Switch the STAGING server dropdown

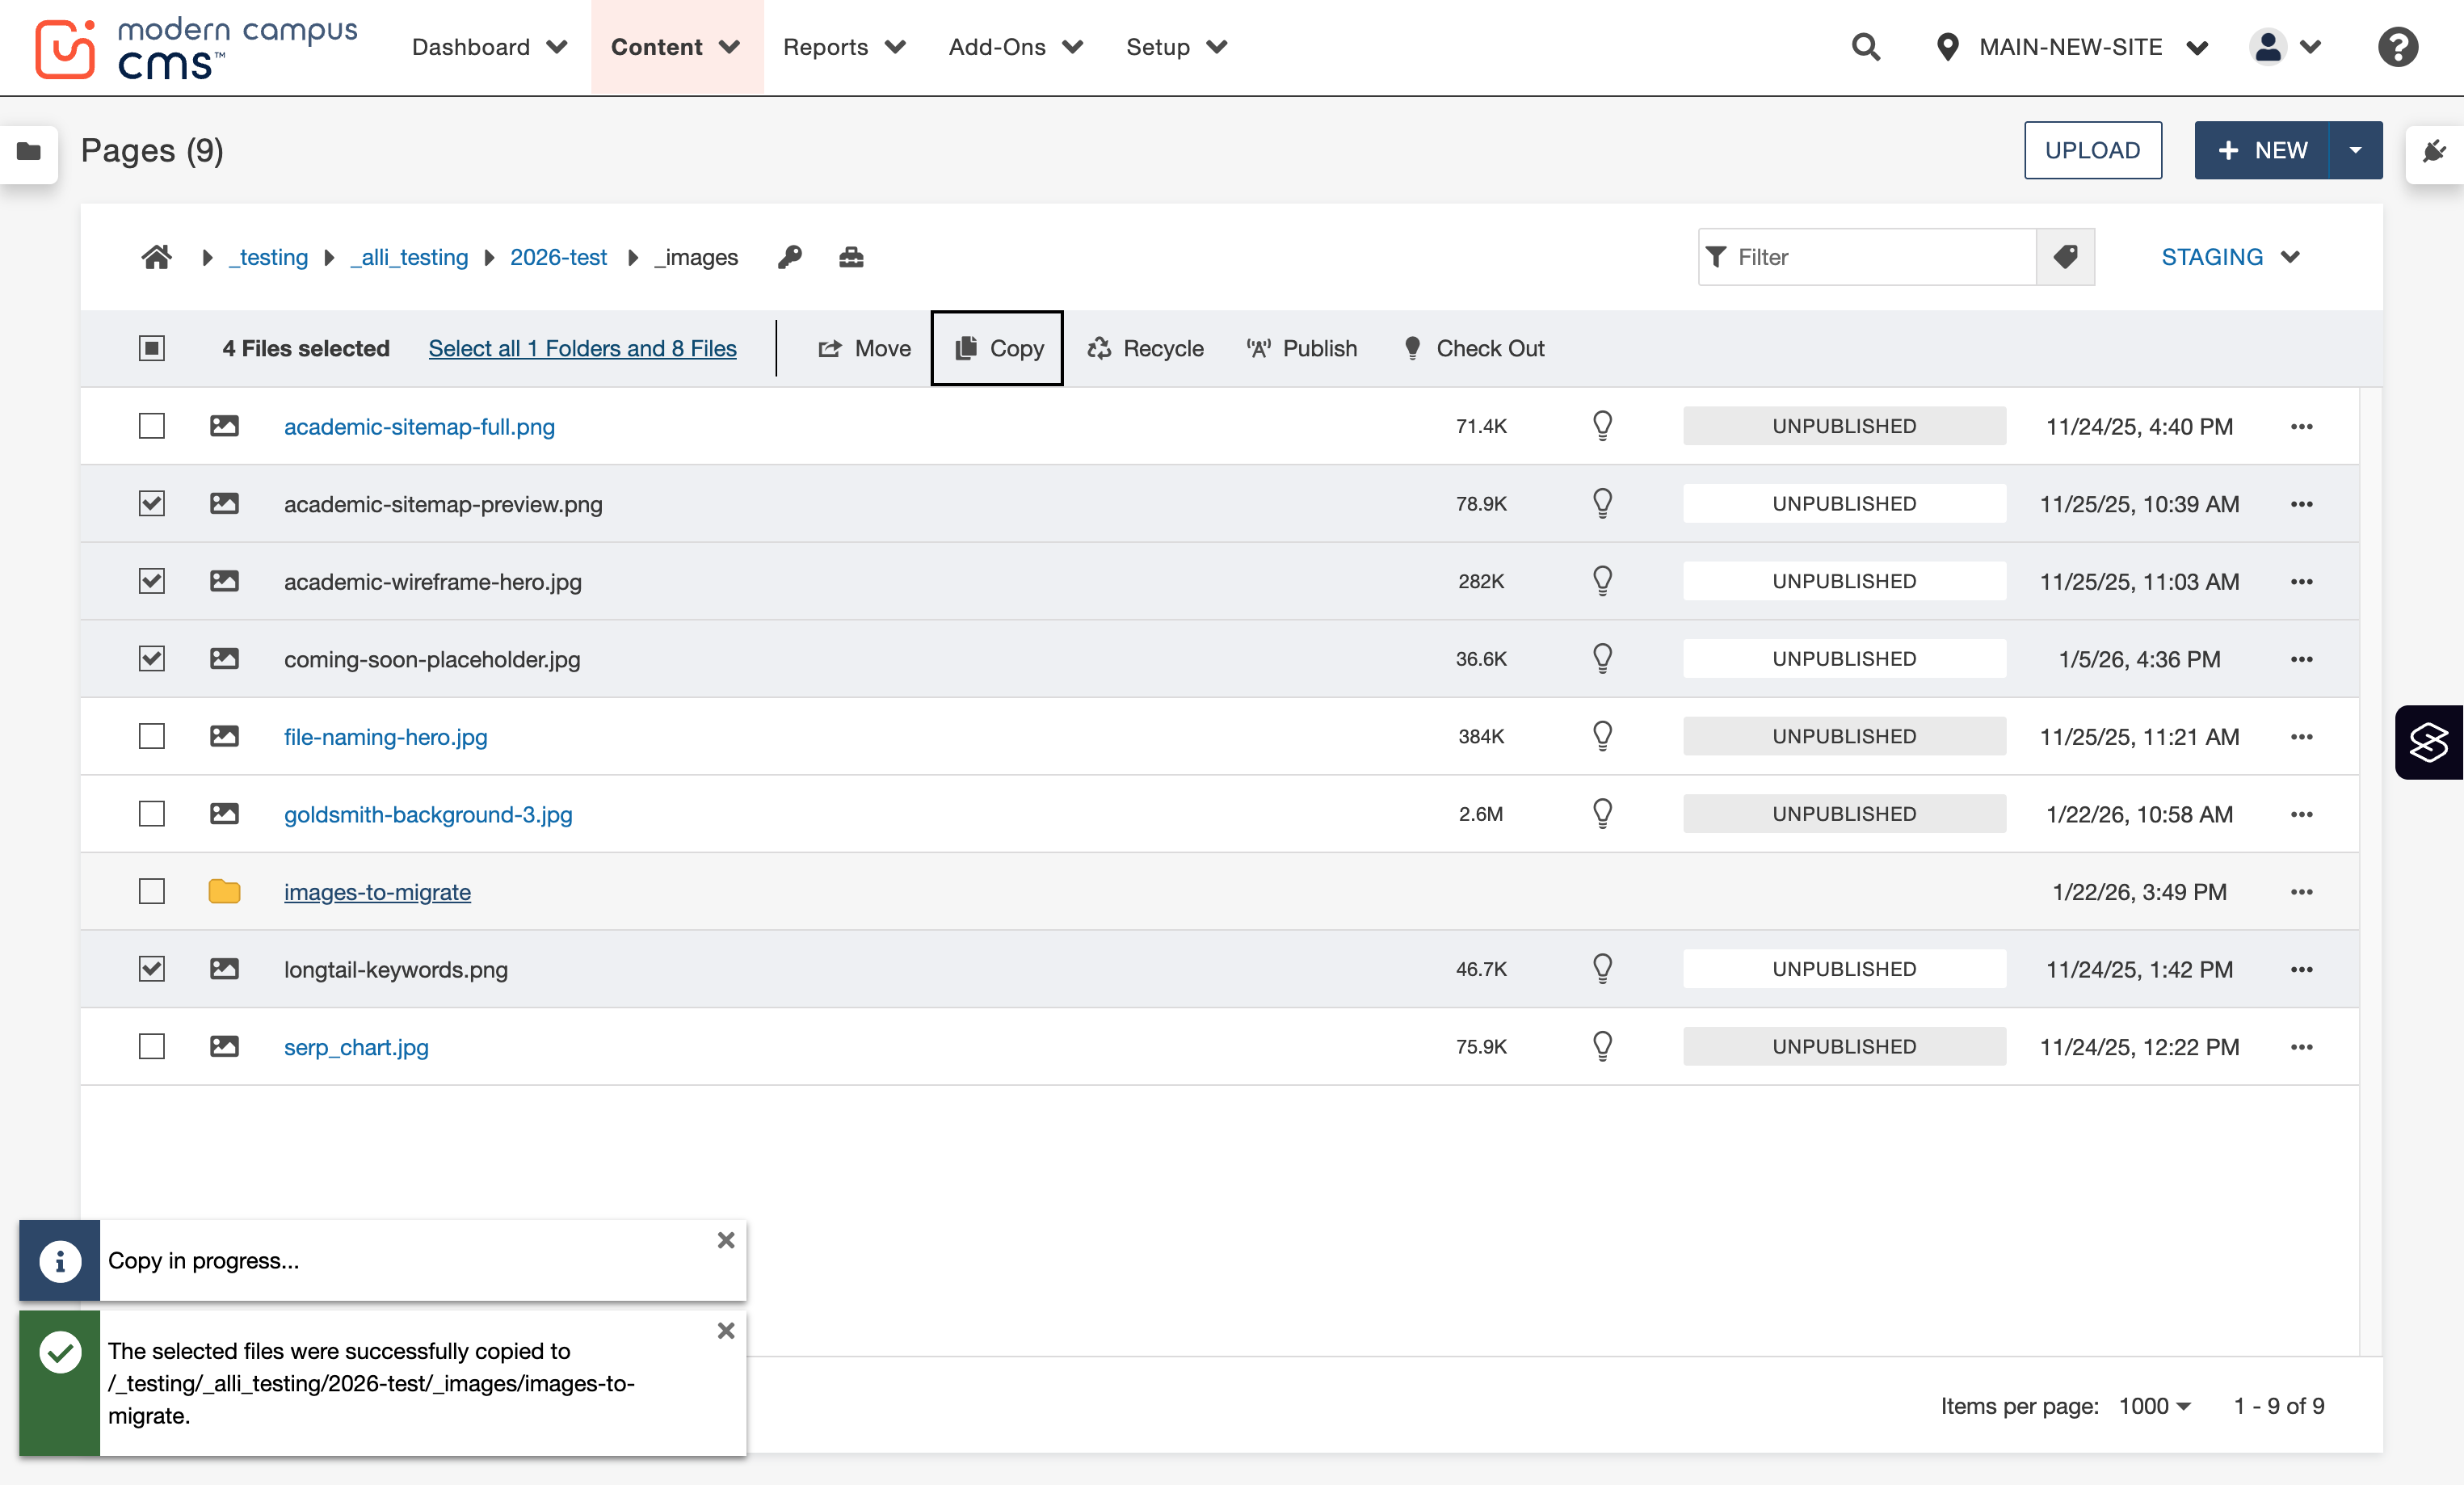point(2231,257)
